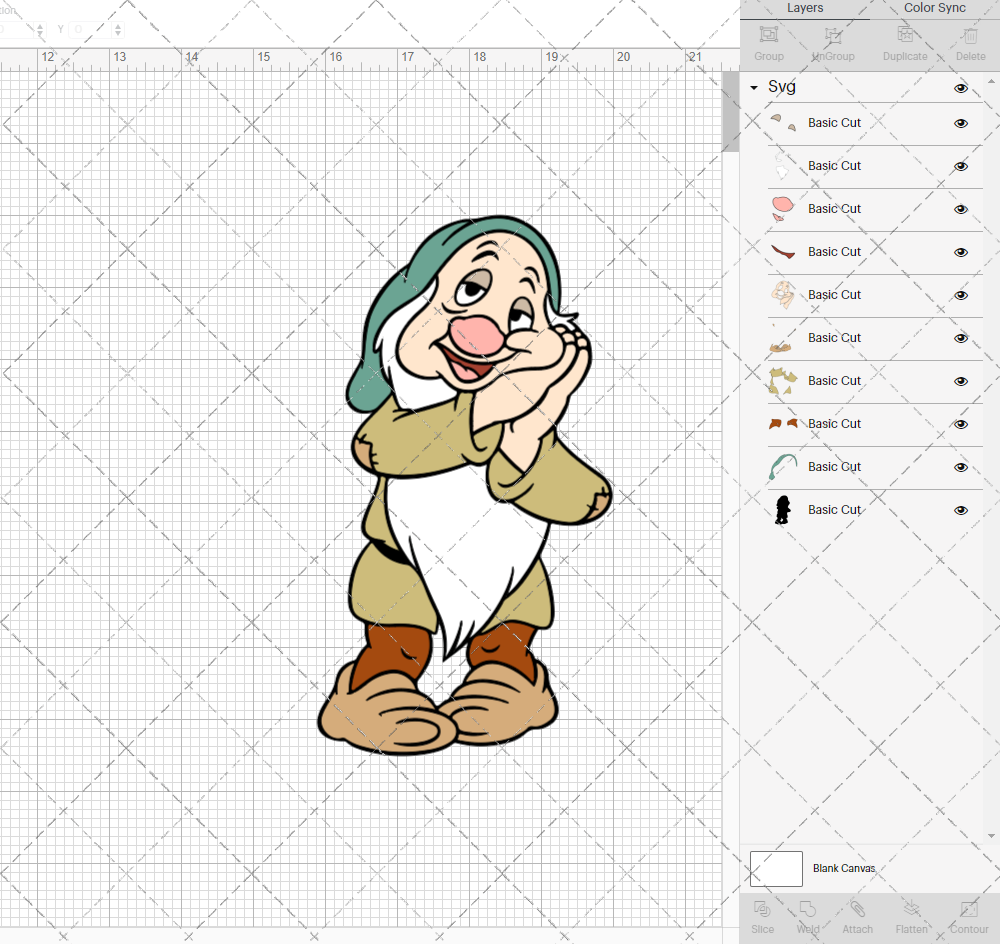Viewport: 1000px width, 944px height.
Task: Click the layers panel scroll-up arrow
Action: [991, 82]
